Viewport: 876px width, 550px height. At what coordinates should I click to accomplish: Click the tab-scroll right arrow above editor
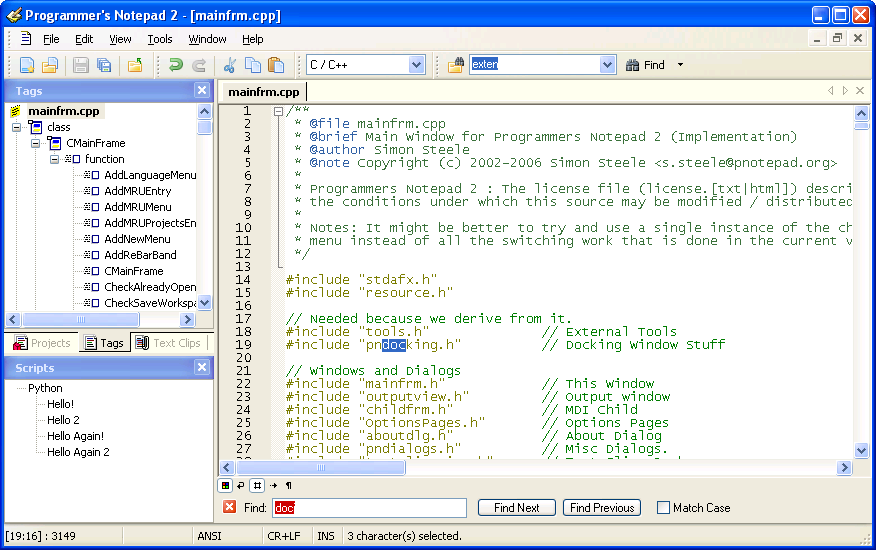click(x=845, y=91)
